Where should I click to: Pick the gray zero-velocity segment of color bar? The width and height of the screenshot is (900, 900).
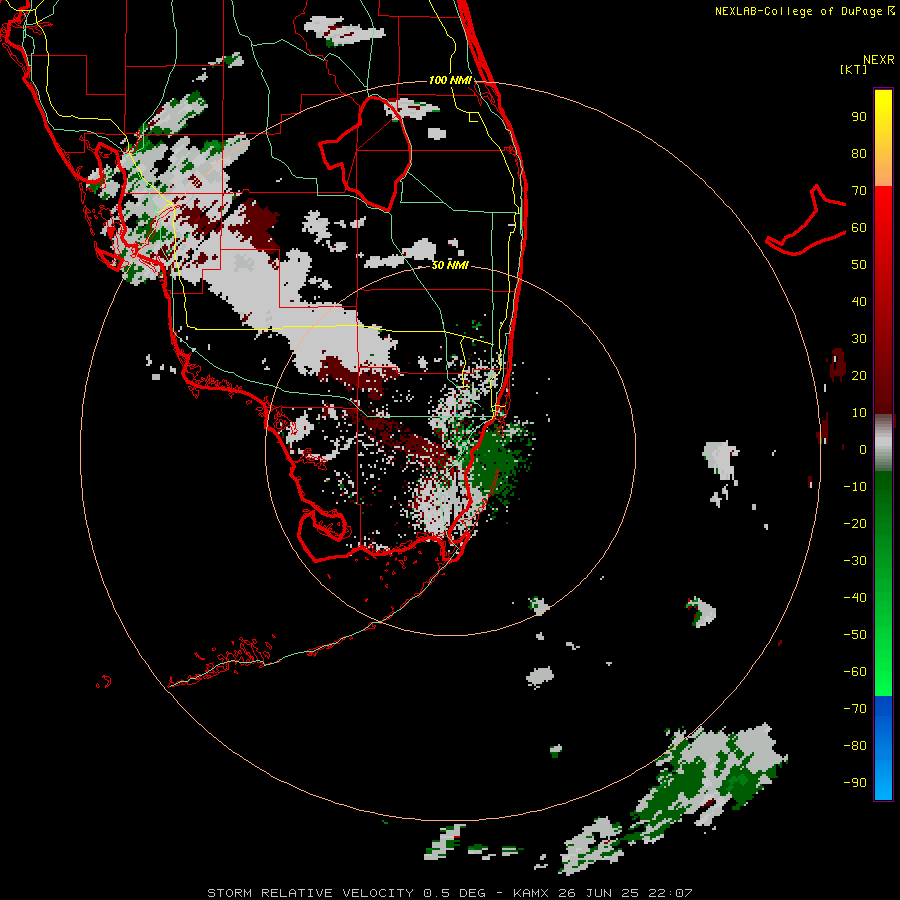[883, 443]
